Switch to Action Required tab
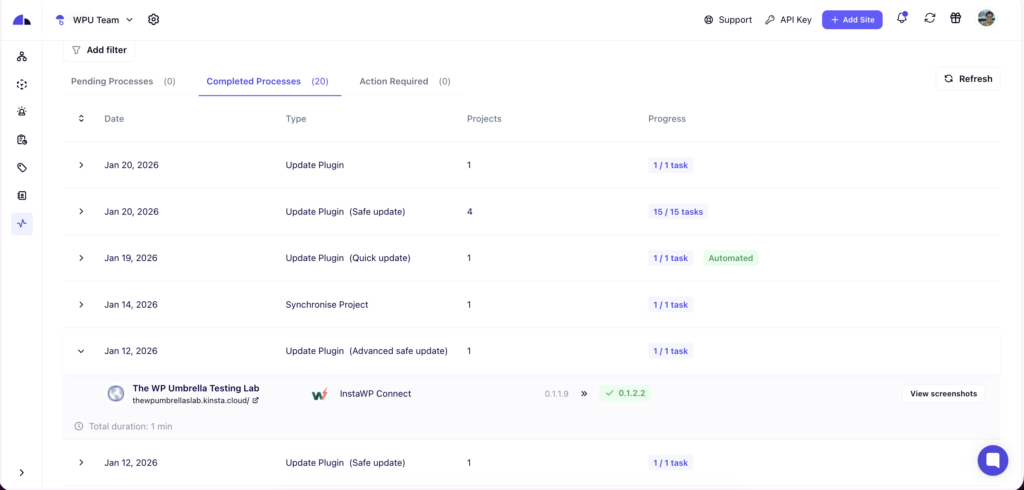This screenshot has height=490, width=1024. (404, 82)
